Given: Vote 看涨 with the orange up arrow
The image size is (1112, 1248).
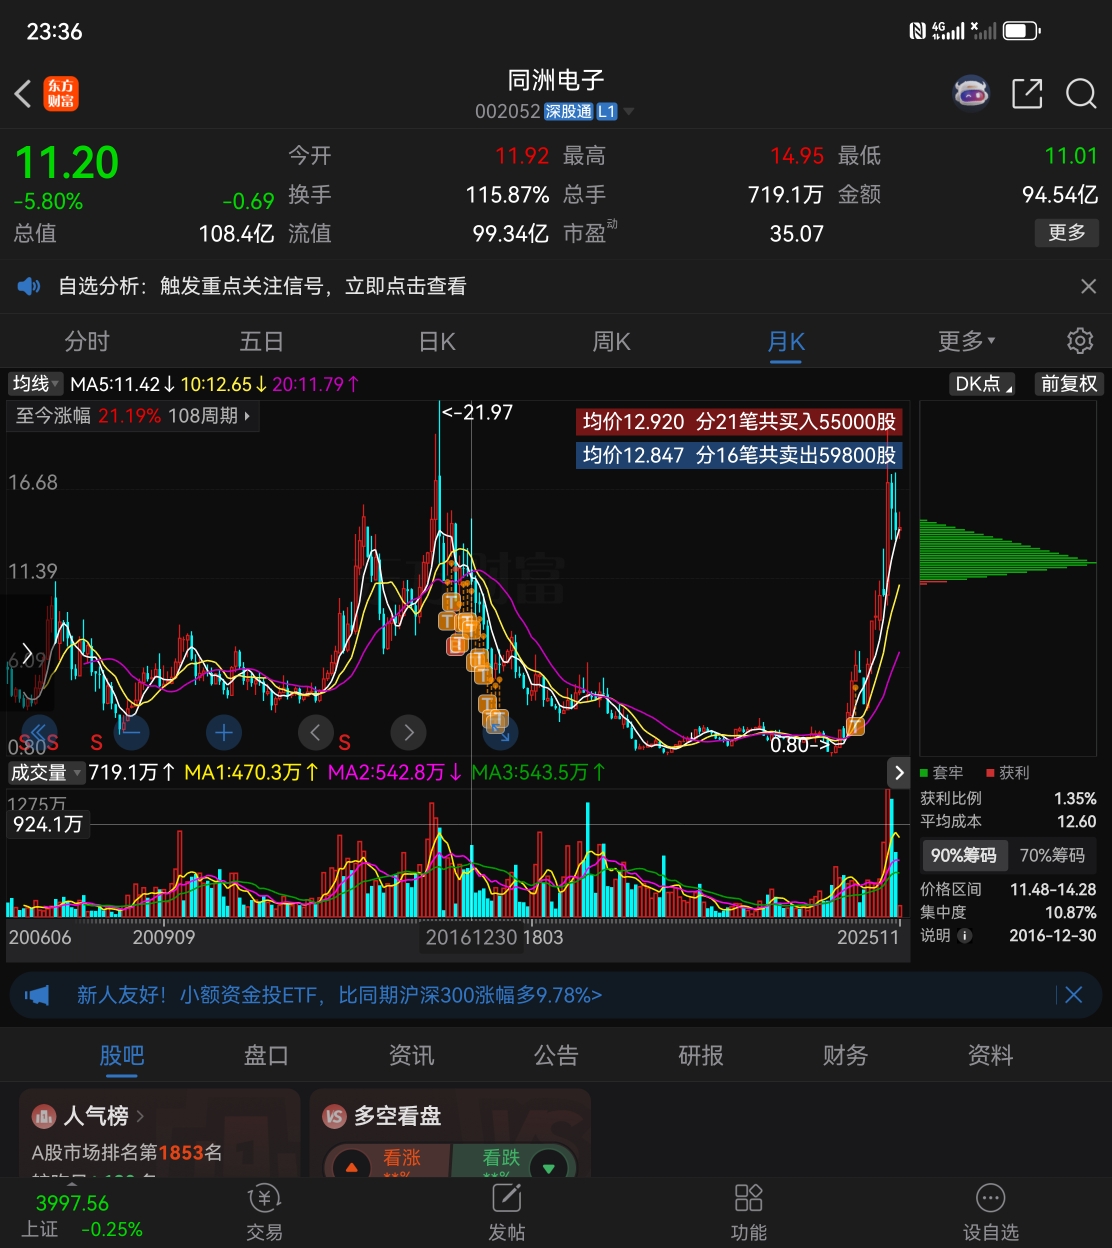Looking at the screenshot, I should [x=351, y=1167].
